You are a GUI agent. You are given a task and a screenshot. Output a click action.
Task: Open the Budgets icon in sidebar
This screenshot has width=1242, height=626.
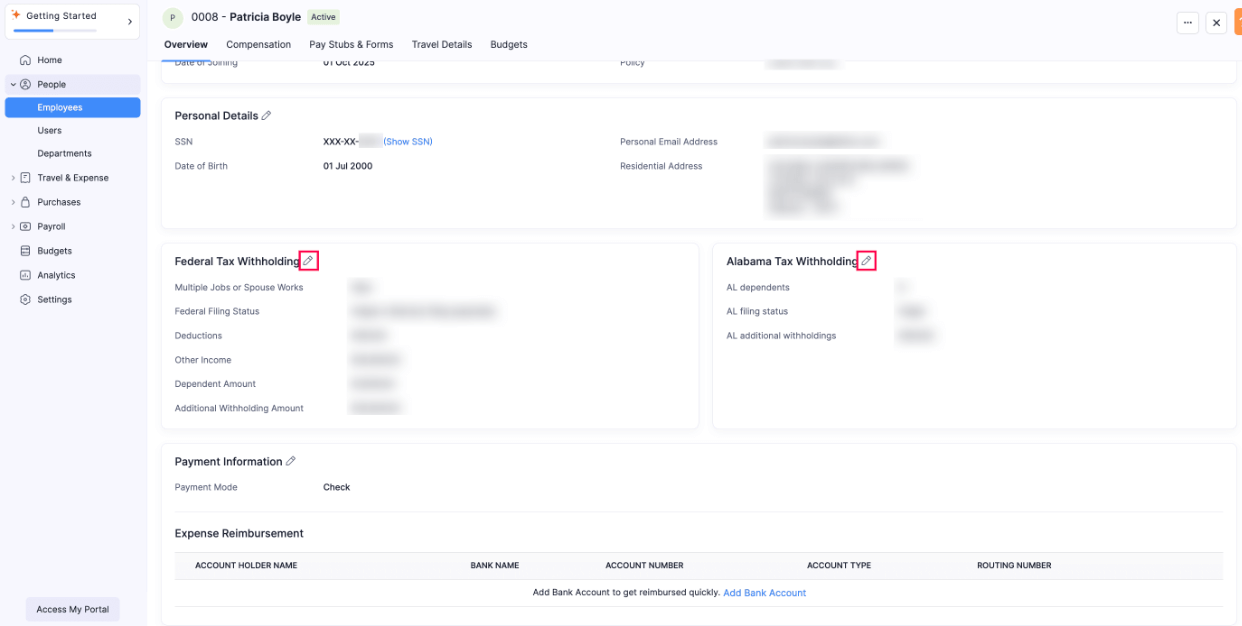25,250
